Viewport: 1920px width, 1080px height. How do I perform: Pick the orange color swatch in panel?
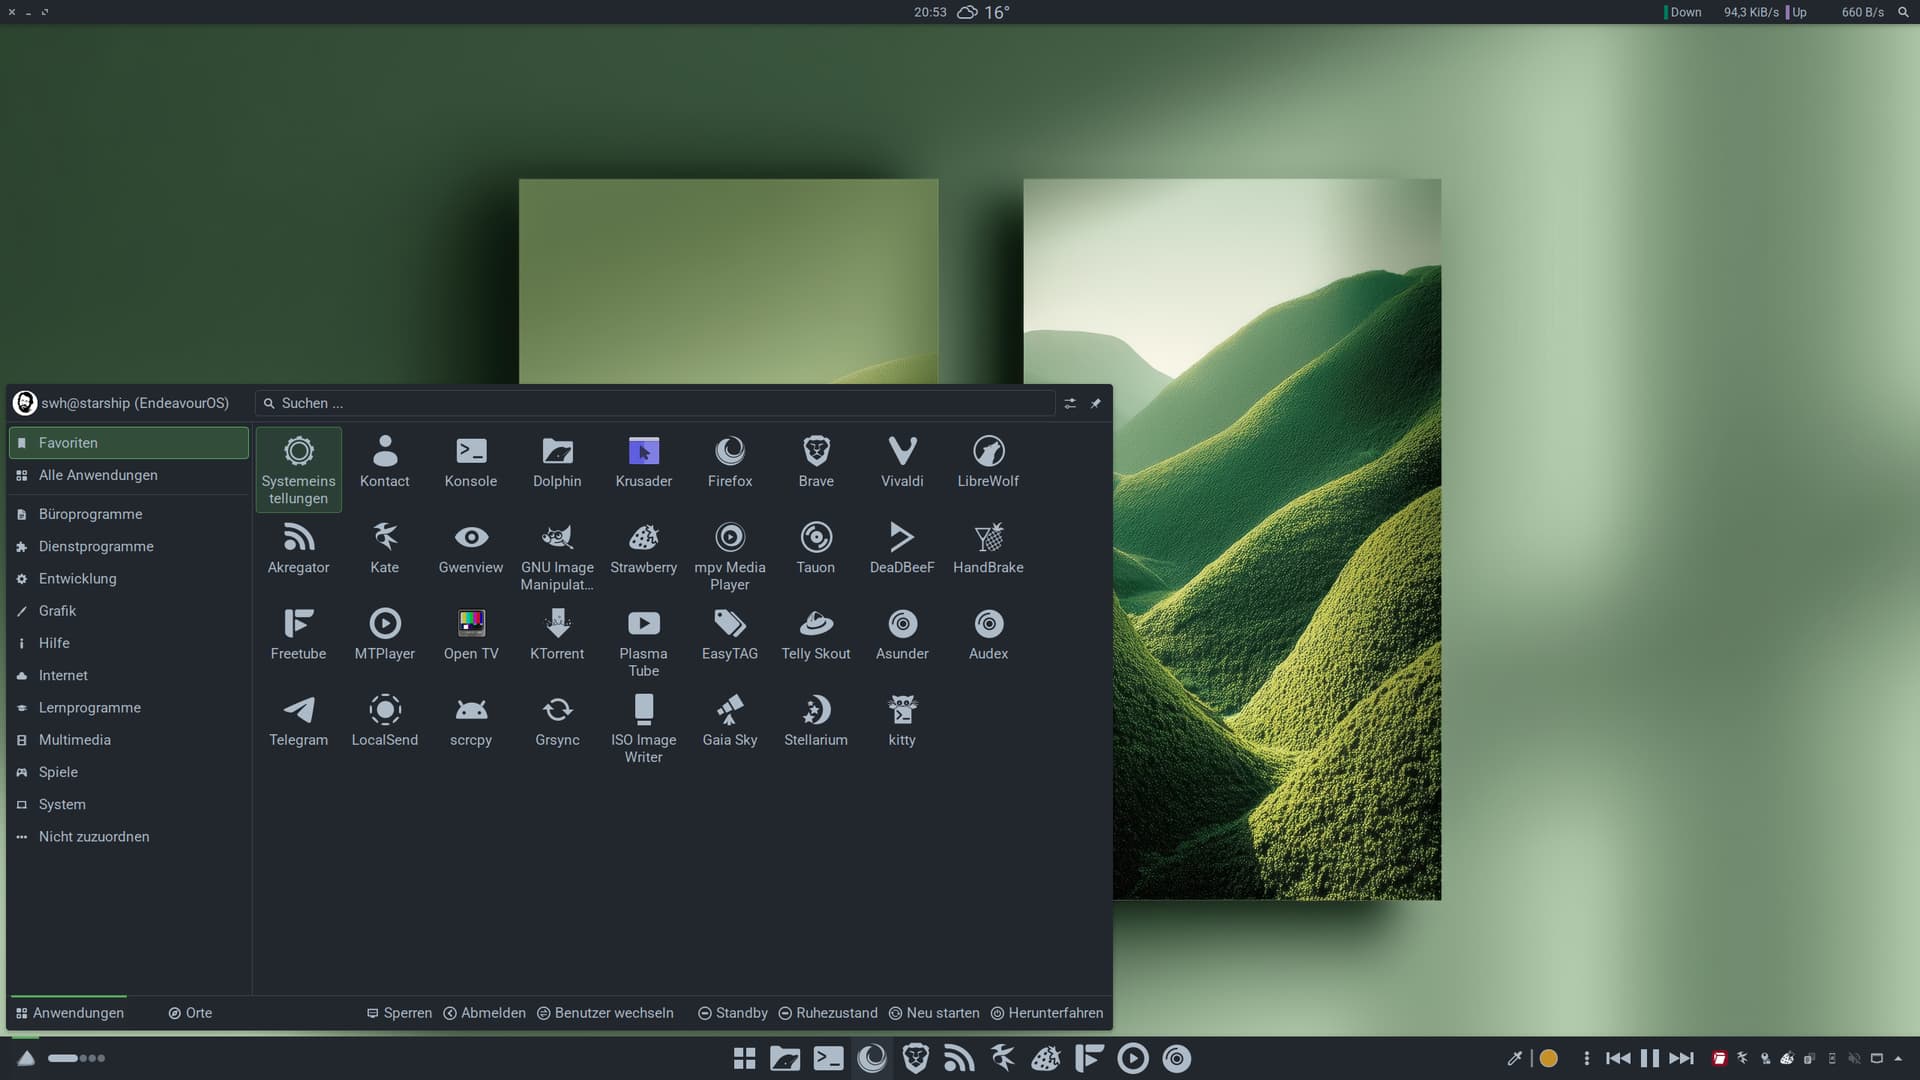(x=1548, y=1058)
